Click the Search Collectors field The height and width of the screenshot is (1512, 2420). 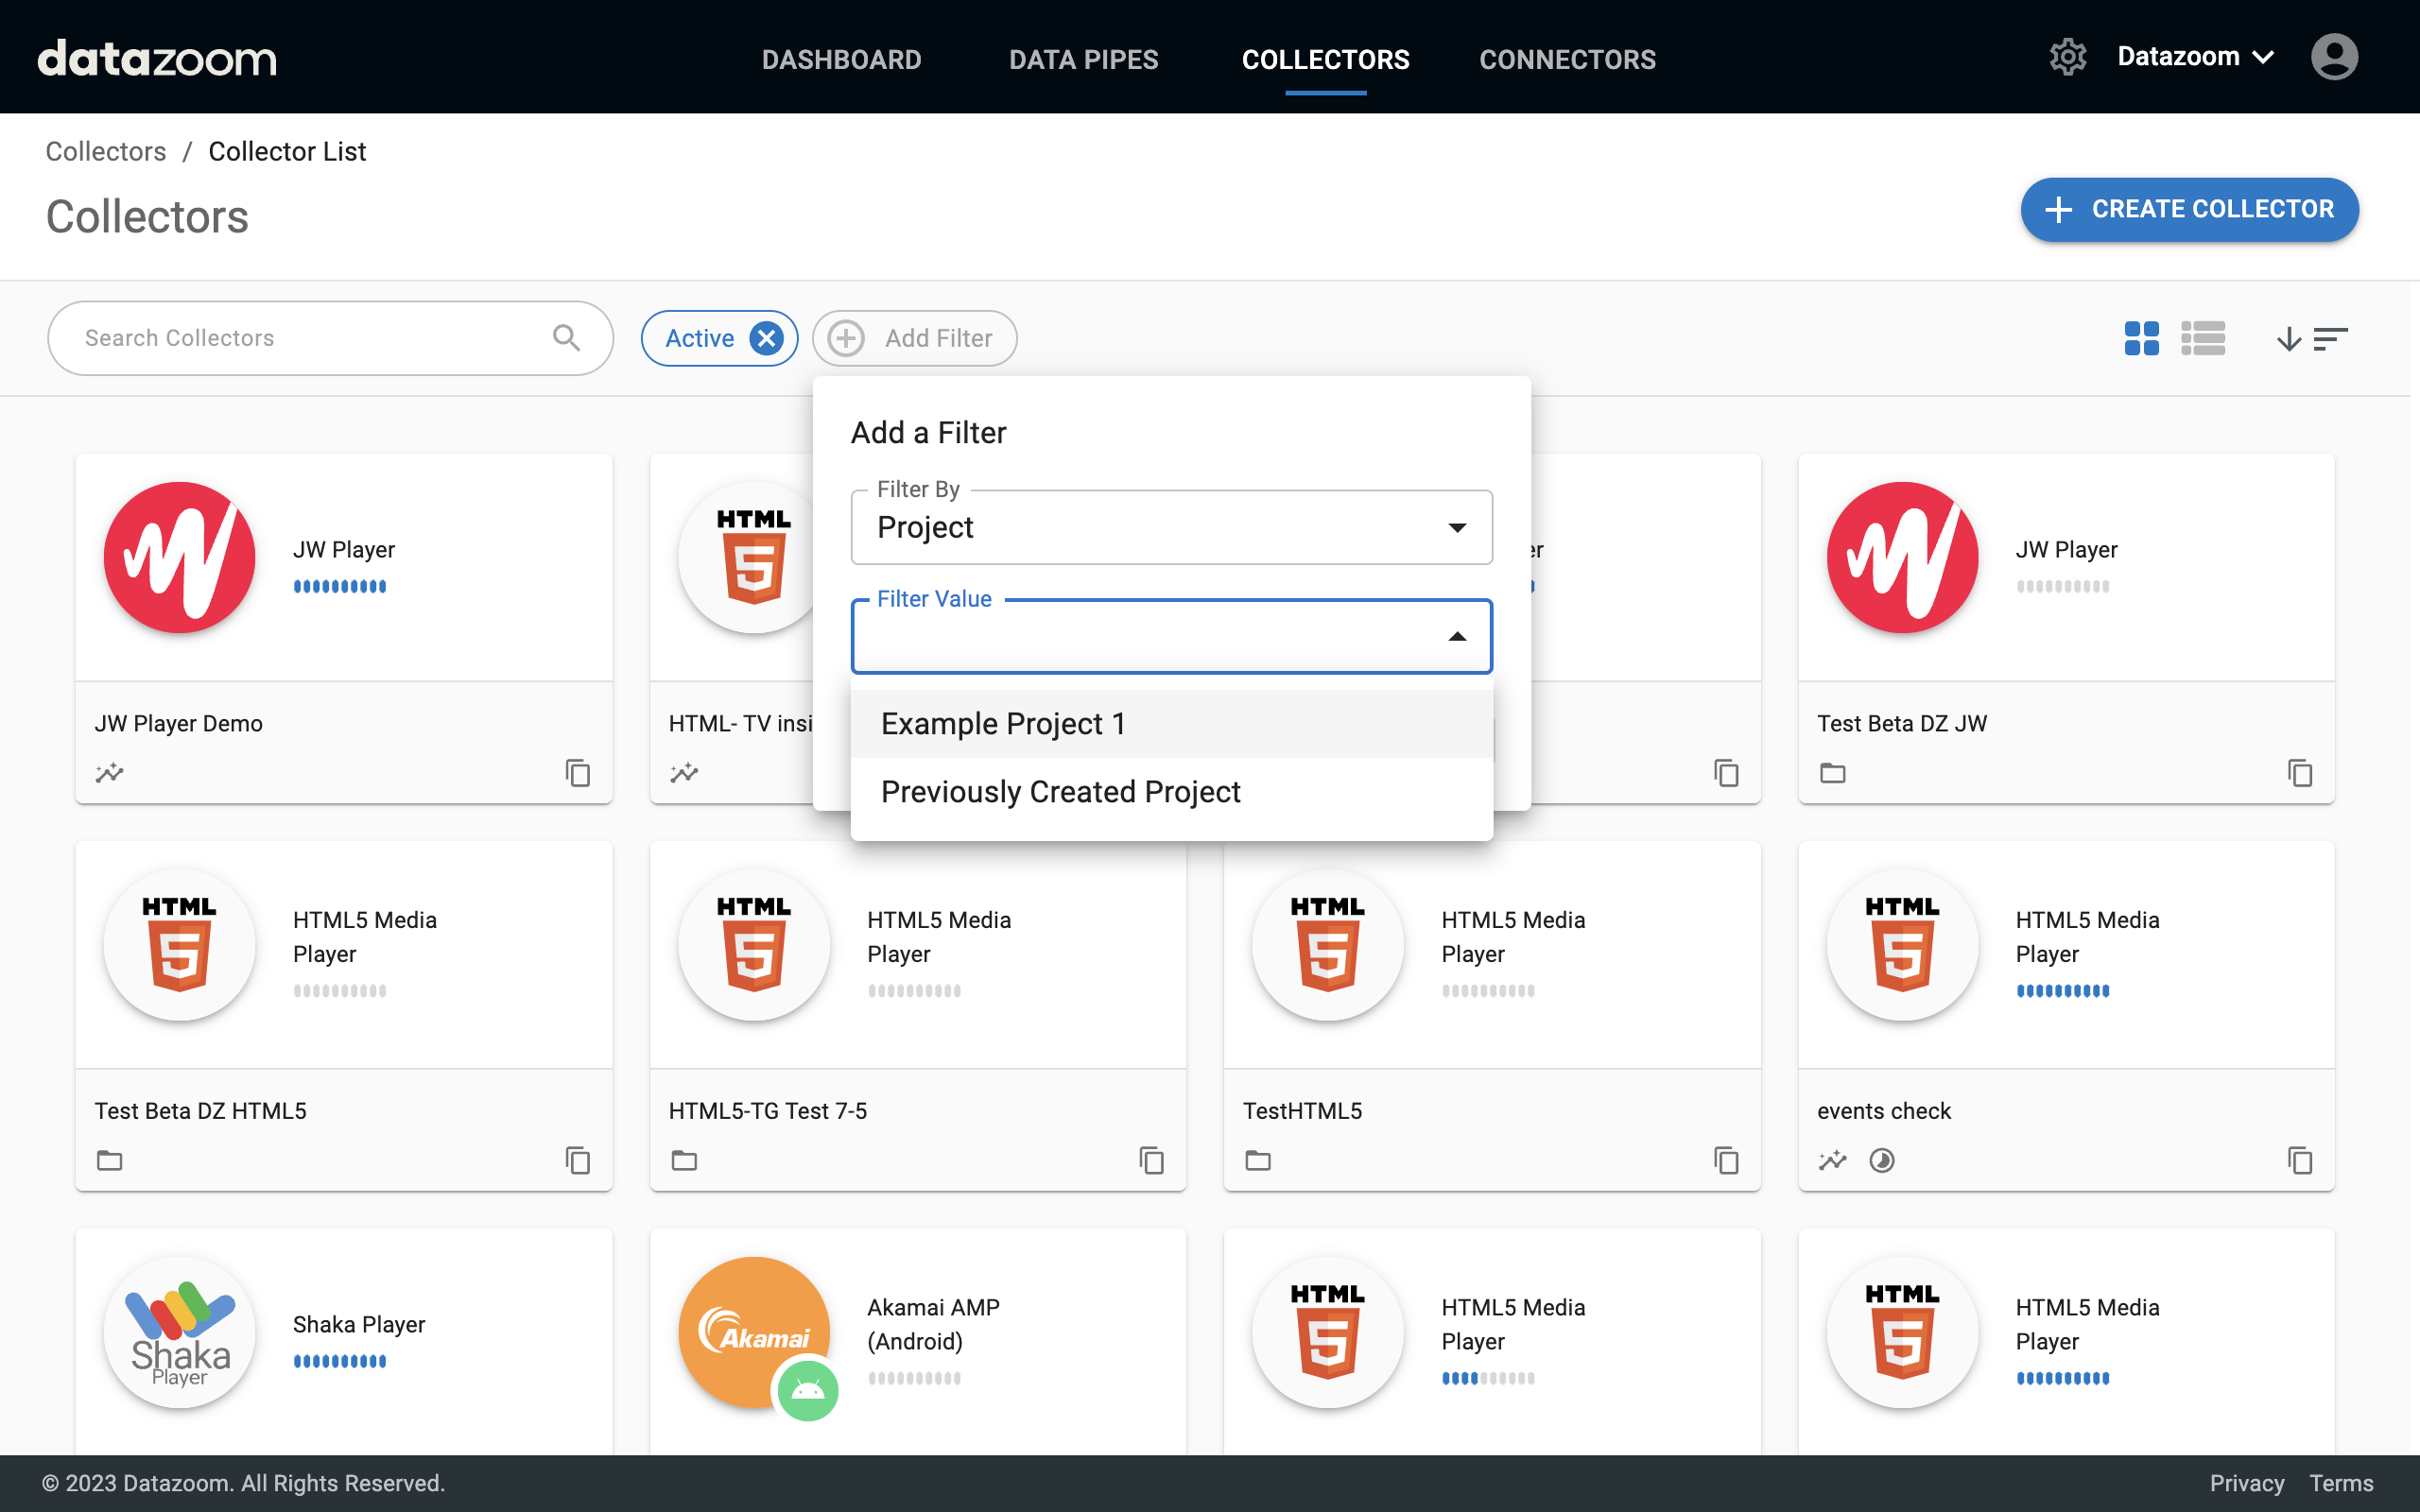tap(330, 338)
